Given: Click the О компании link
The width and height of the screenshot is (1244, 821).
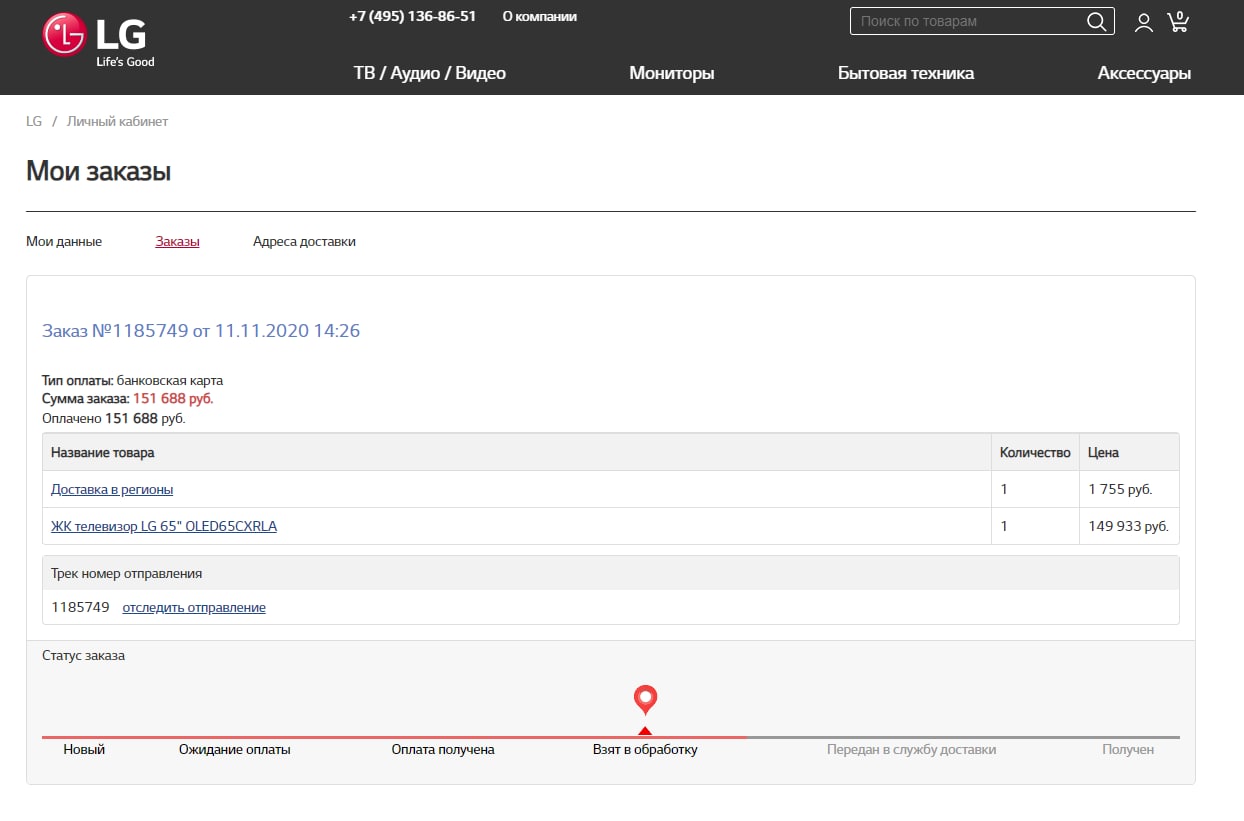Looking at the screenshot, I should 539,17.
